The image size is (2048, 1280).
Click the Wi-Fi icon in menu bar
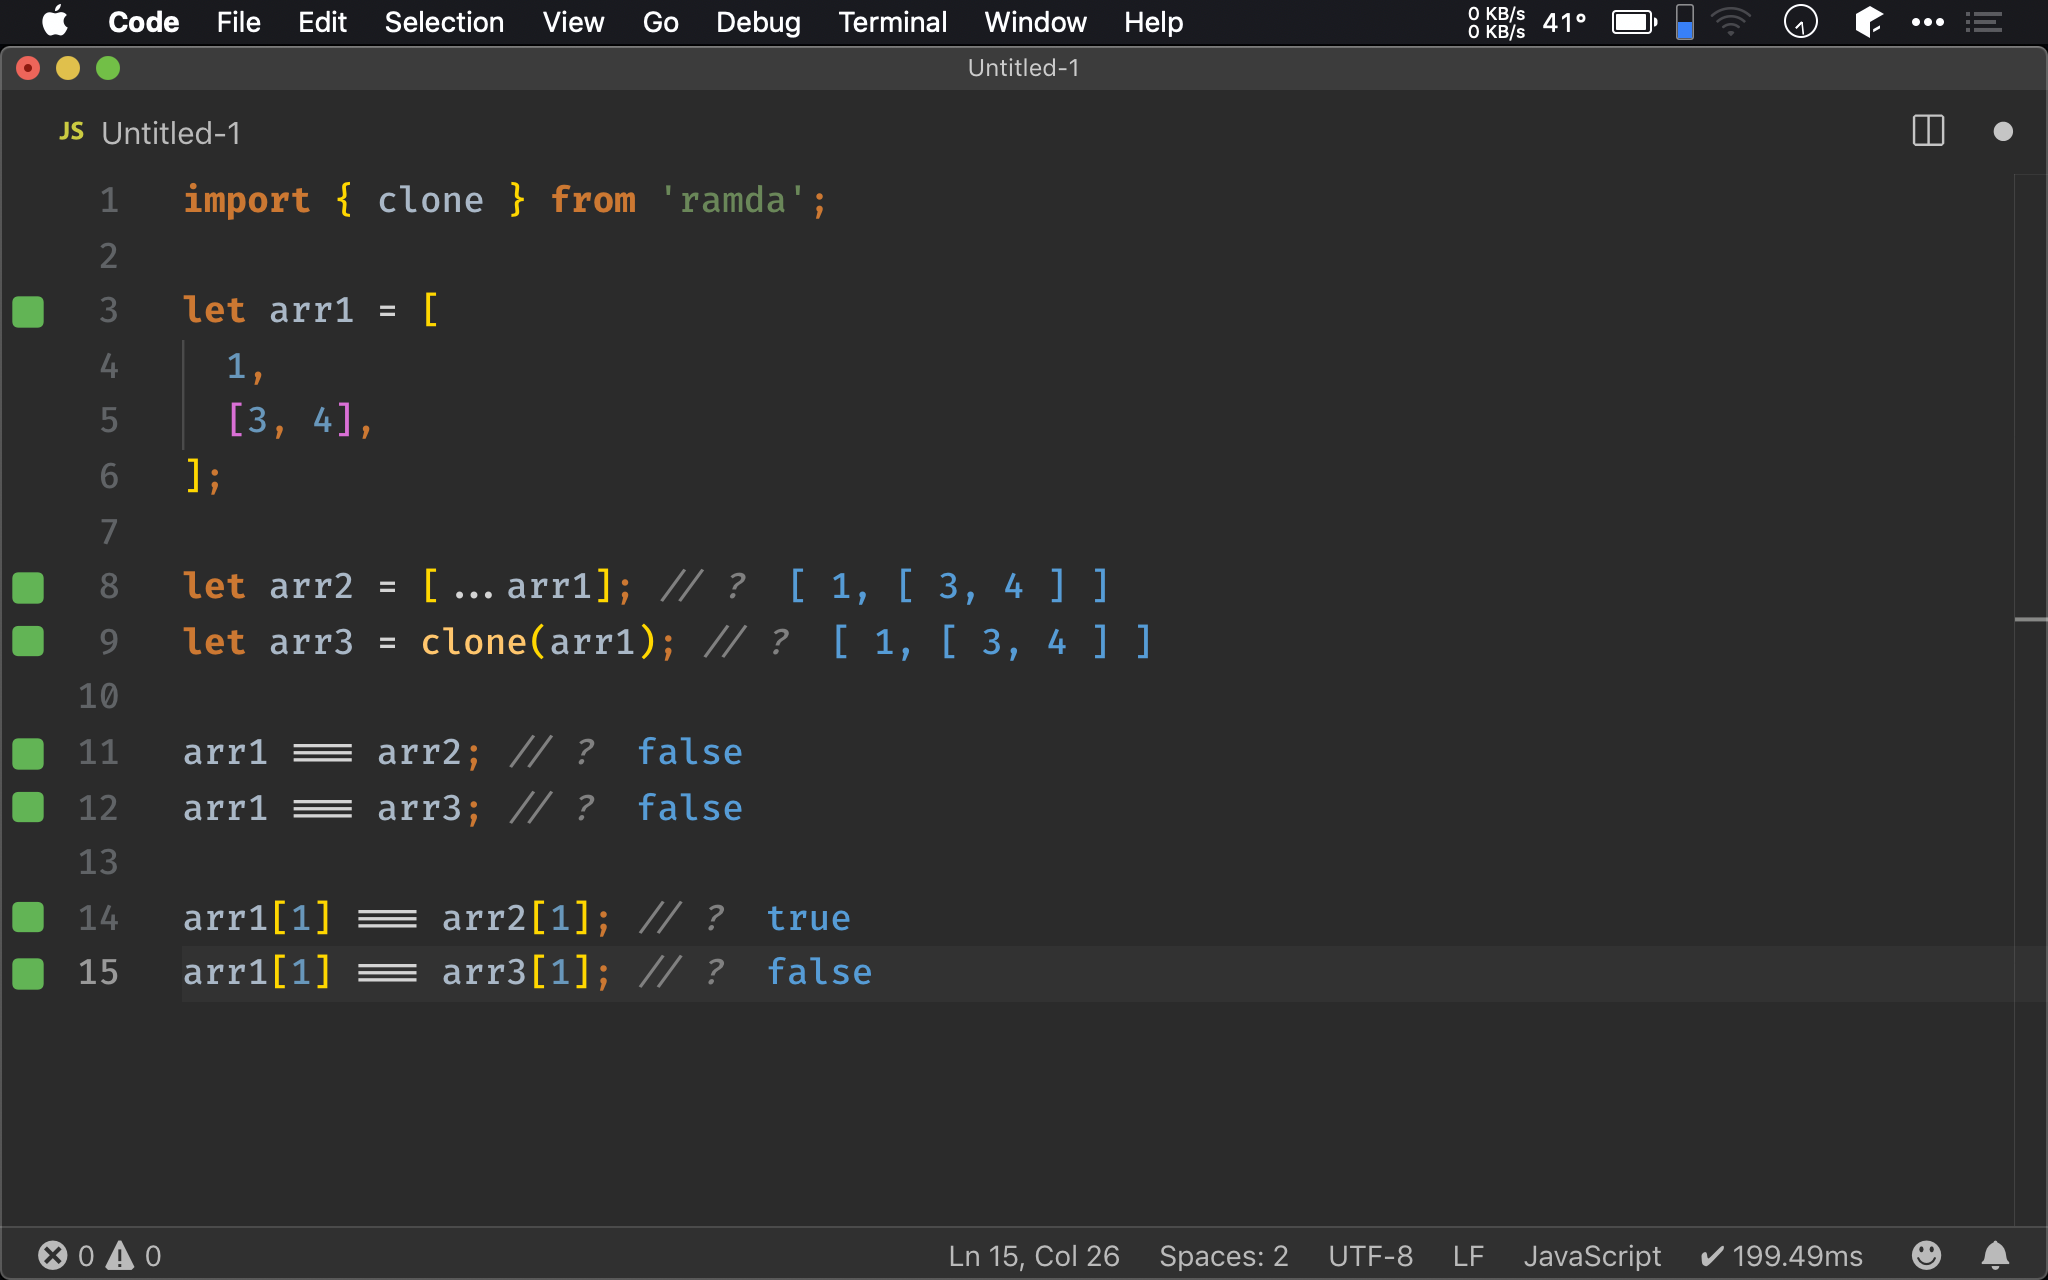click(1730, 22)
